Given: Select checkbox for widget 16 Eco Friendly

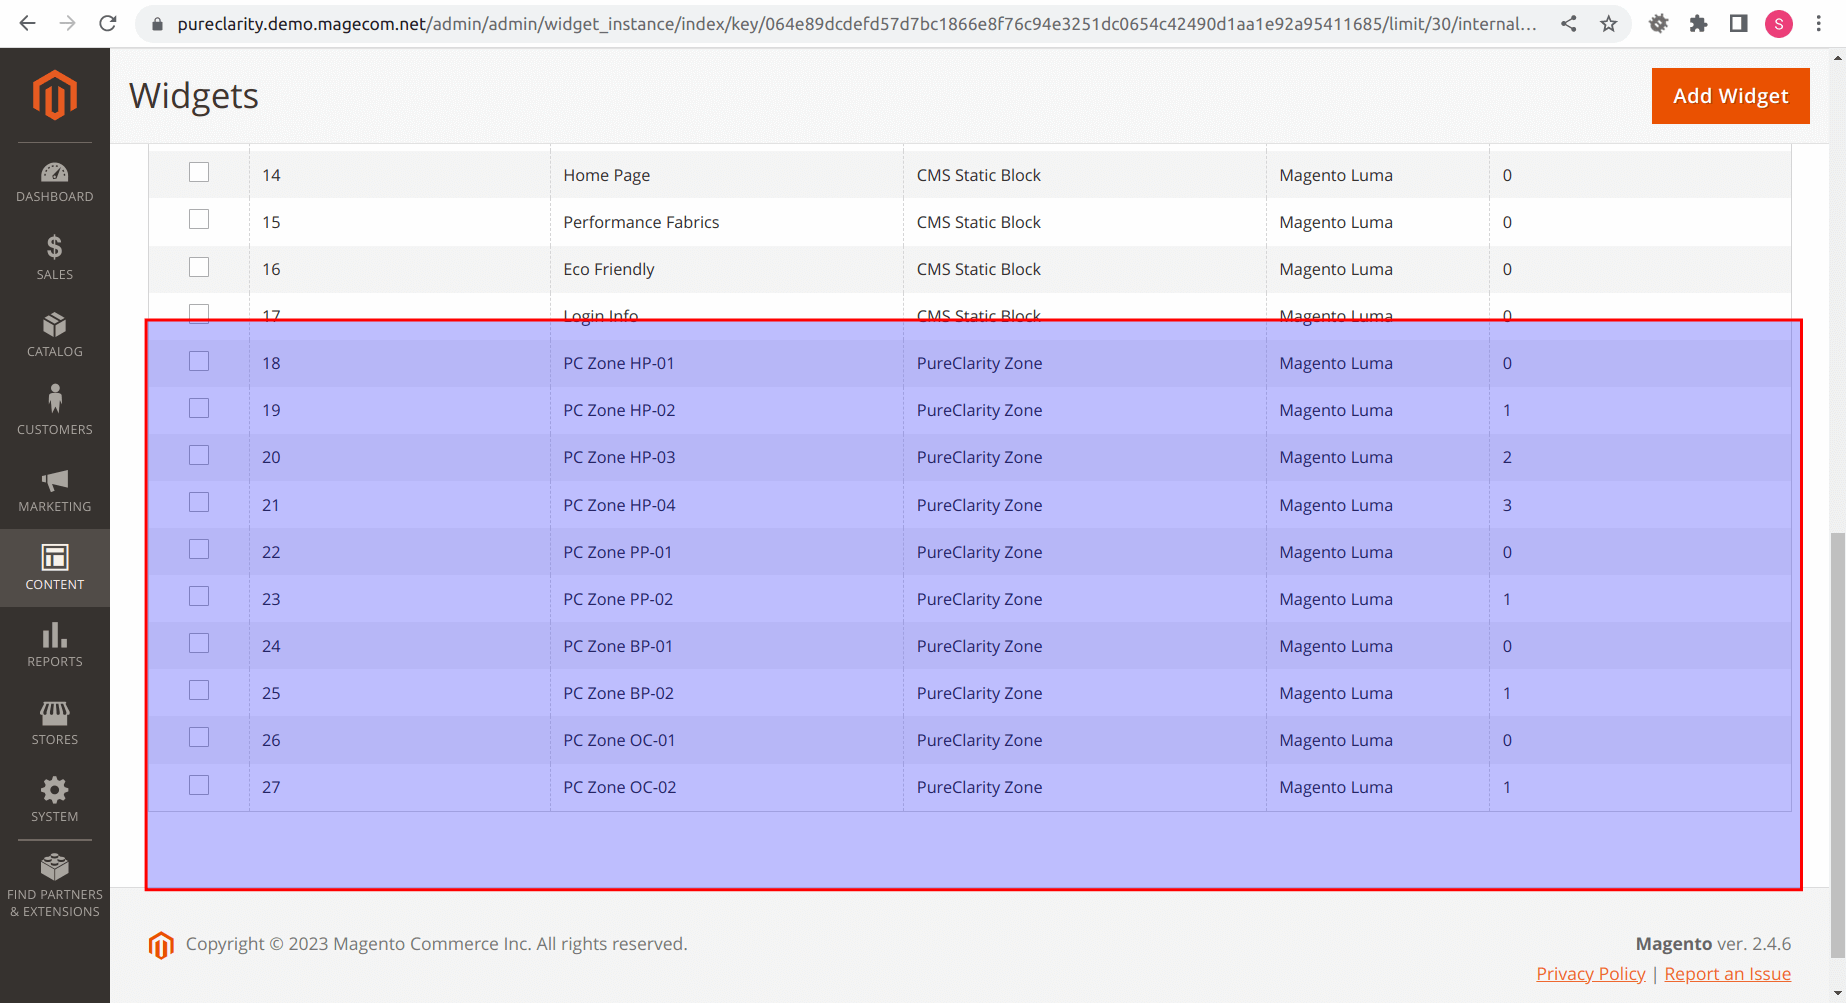Looking at the screenshot, I should 199,267.
